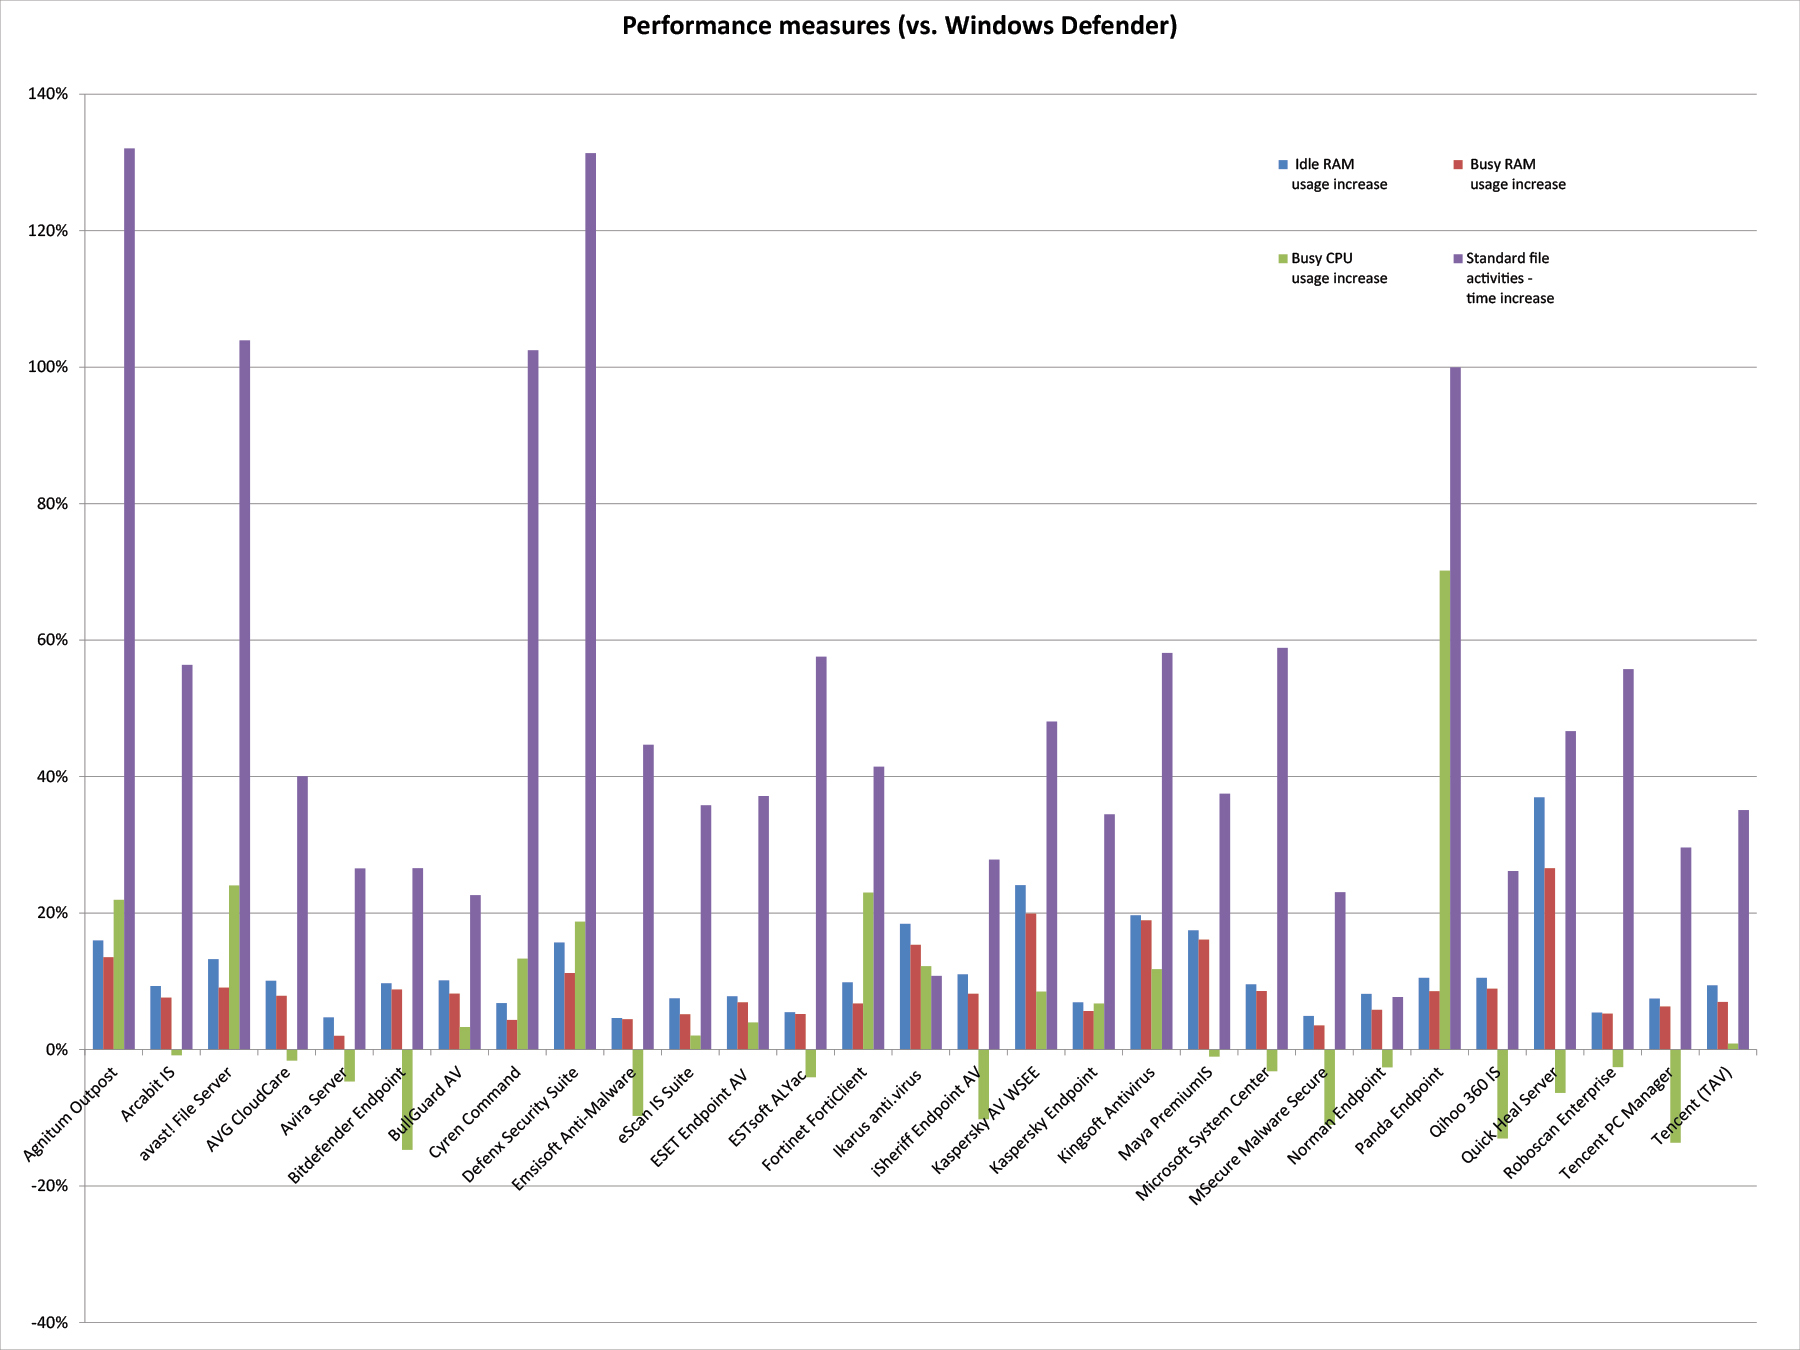Image resolution: width=1800 pixels, height=1350 pixels.
Task: Select the blue Idle RAM legend swatch
Action: click(x=1283, y=164)
